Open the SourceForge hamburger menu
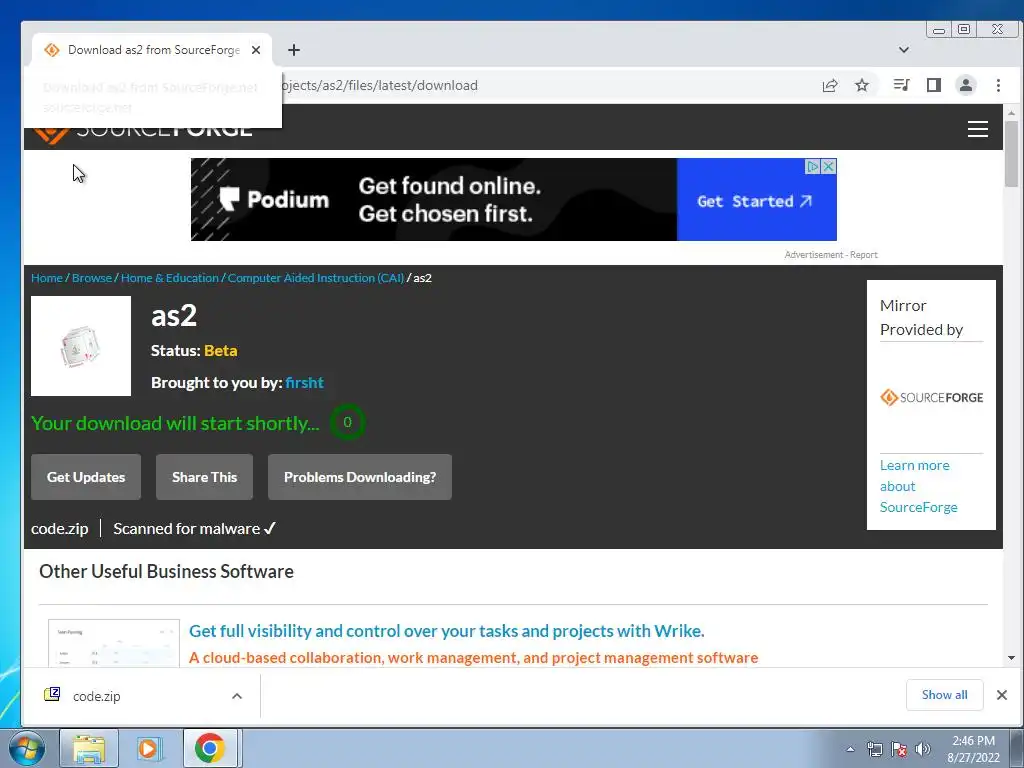This screenshot has width=1024, height=768. coord(978,129)
